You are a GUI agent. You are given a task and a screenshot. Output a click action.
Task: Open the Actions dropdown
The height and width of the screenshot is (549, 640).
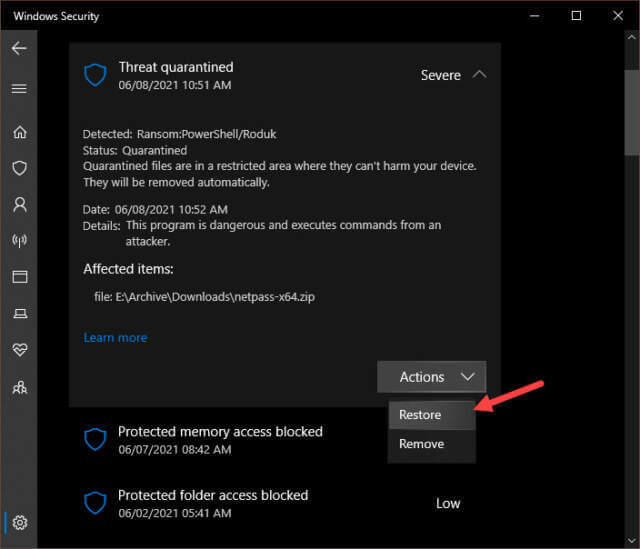coord(432,377)
